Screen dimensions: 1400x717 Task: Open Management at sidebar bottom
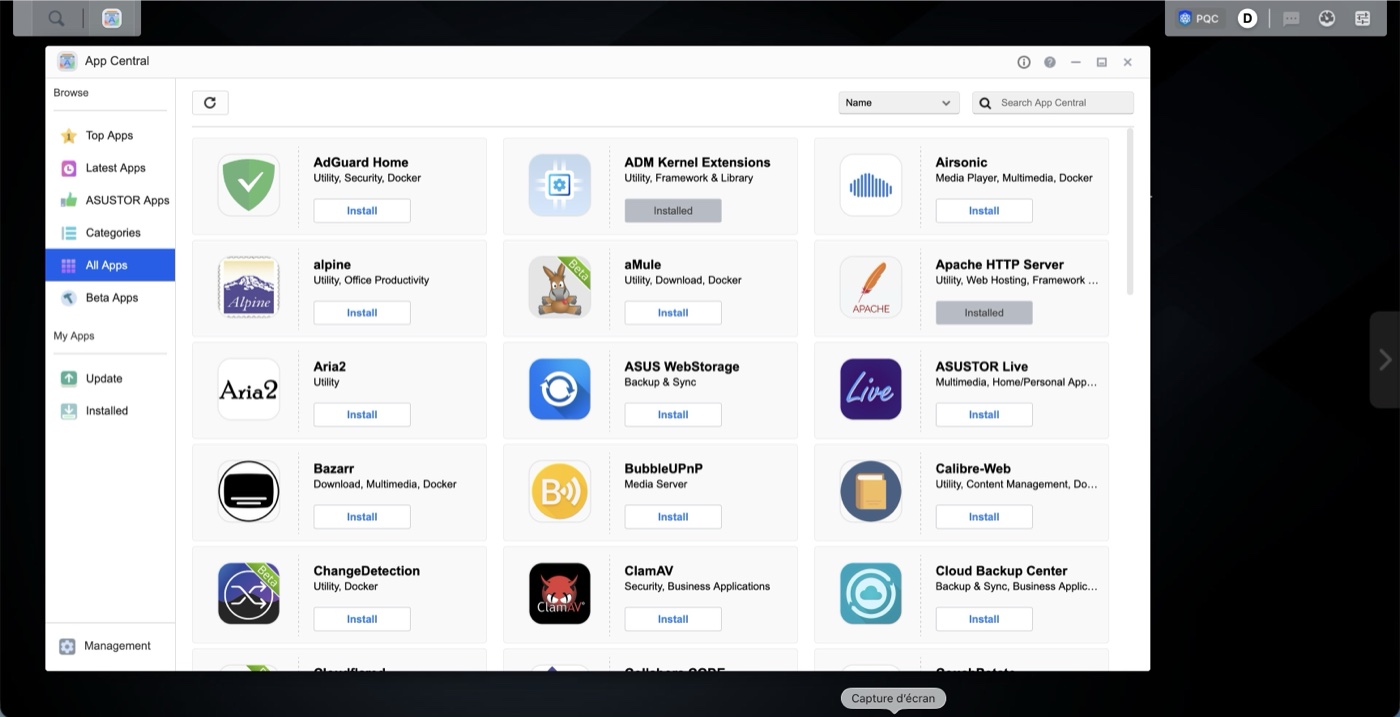coord(110,646)
